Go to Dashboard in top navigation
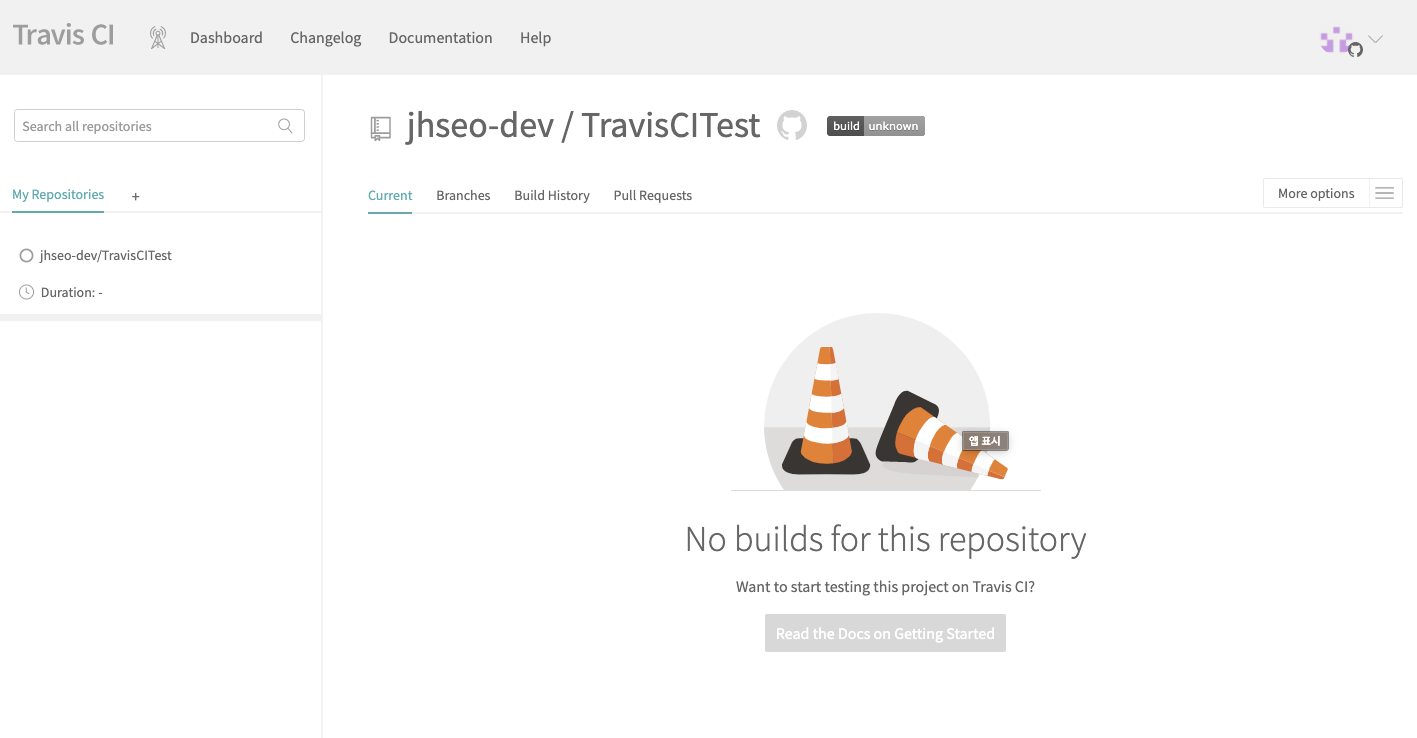Viewport: 1417px width, 738px height. [226, 38]
